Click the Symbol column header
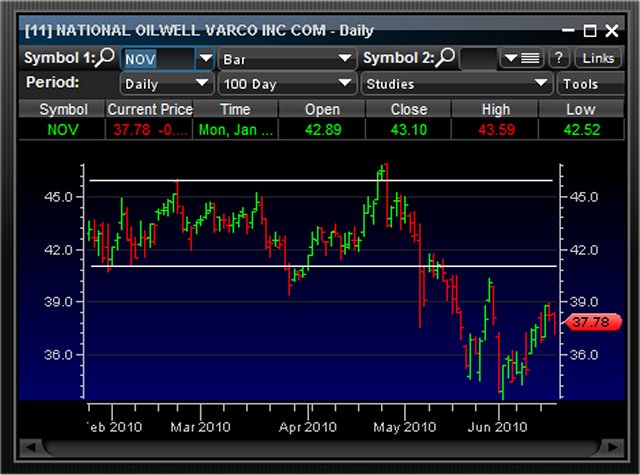Image resolution: width=640 pixels, height=475 pixels. [62, 109]
